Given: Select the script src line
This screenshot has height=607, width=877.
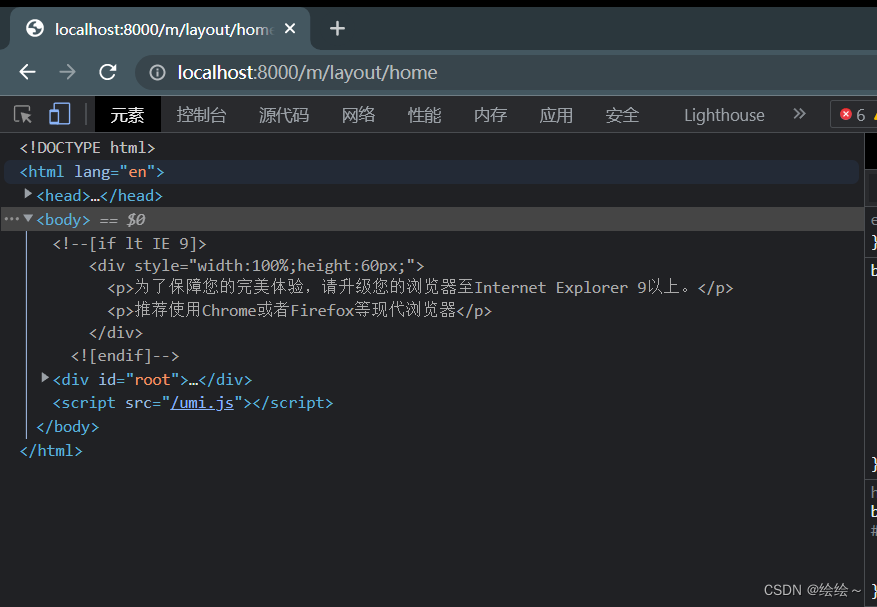Looking at the screenshot, I should tap(193, 403).
